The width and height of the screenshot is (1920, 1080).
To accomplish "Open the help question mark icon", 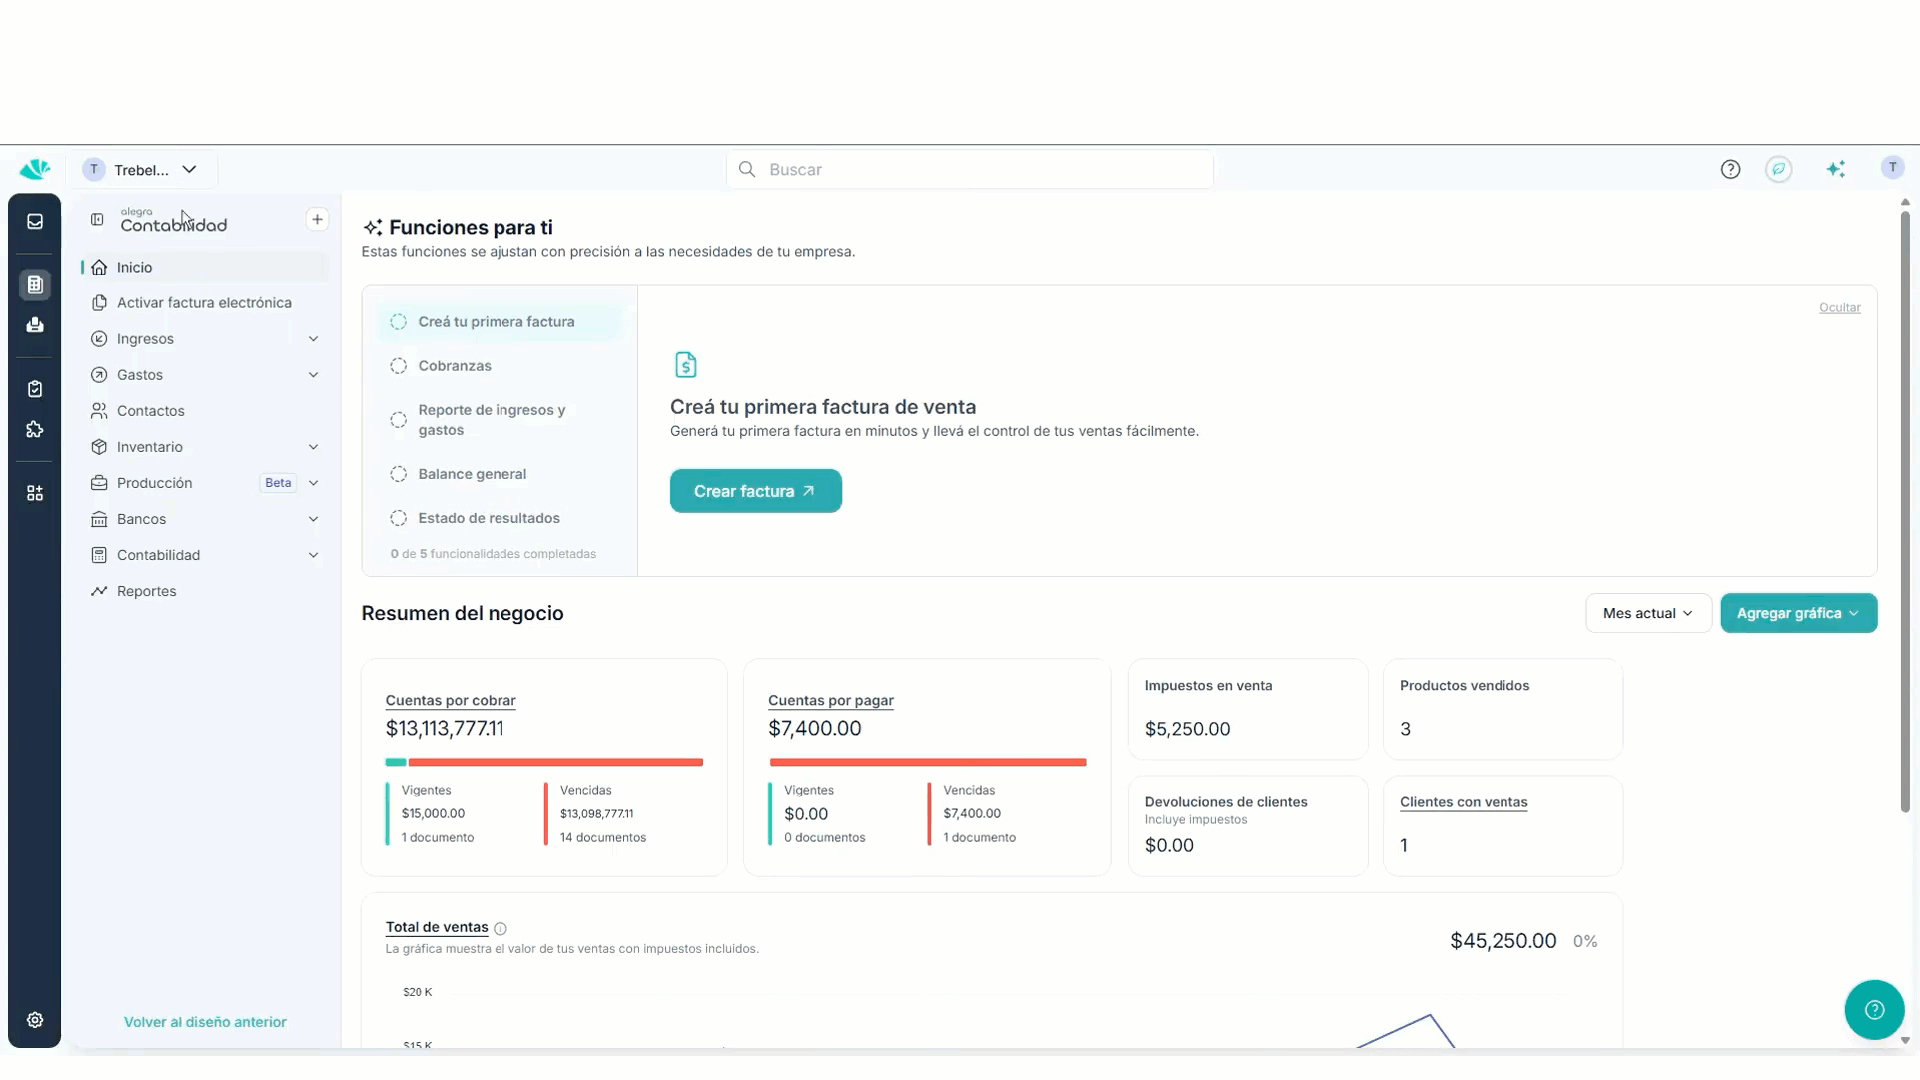I will 1730,170.
